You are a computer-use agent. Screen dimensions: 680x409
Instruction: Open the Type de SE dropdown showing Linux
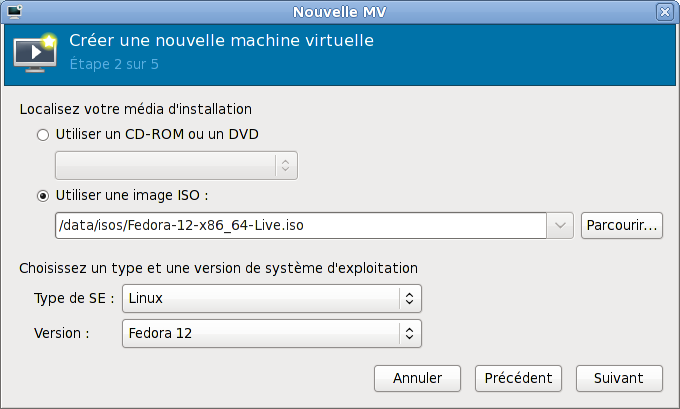(271, 298)
